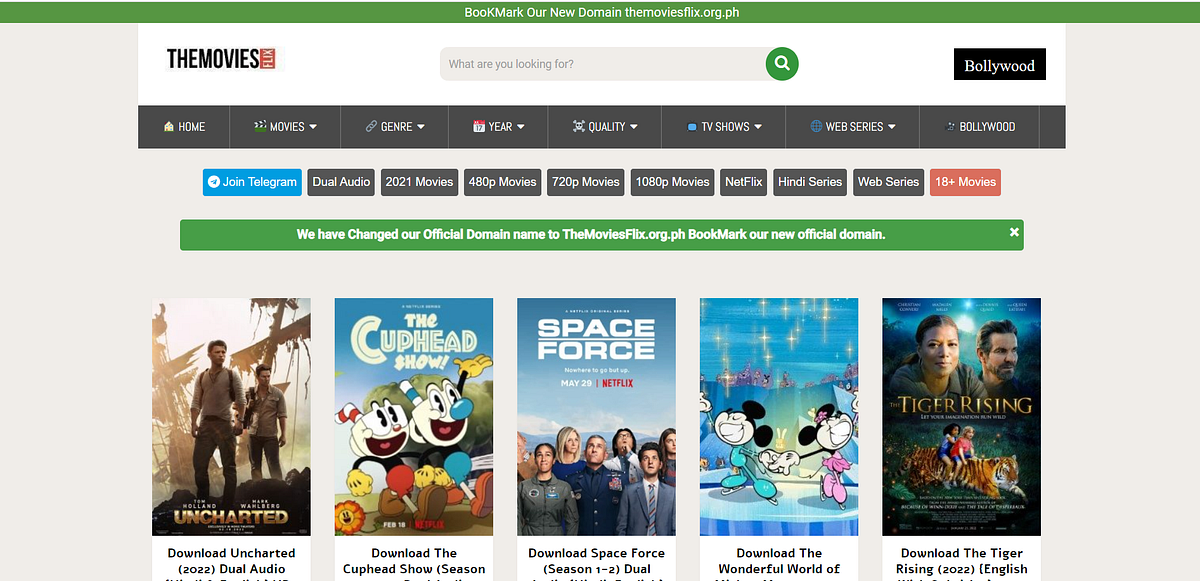Click the 720p Movies tag button

click(x=586, y=182)
